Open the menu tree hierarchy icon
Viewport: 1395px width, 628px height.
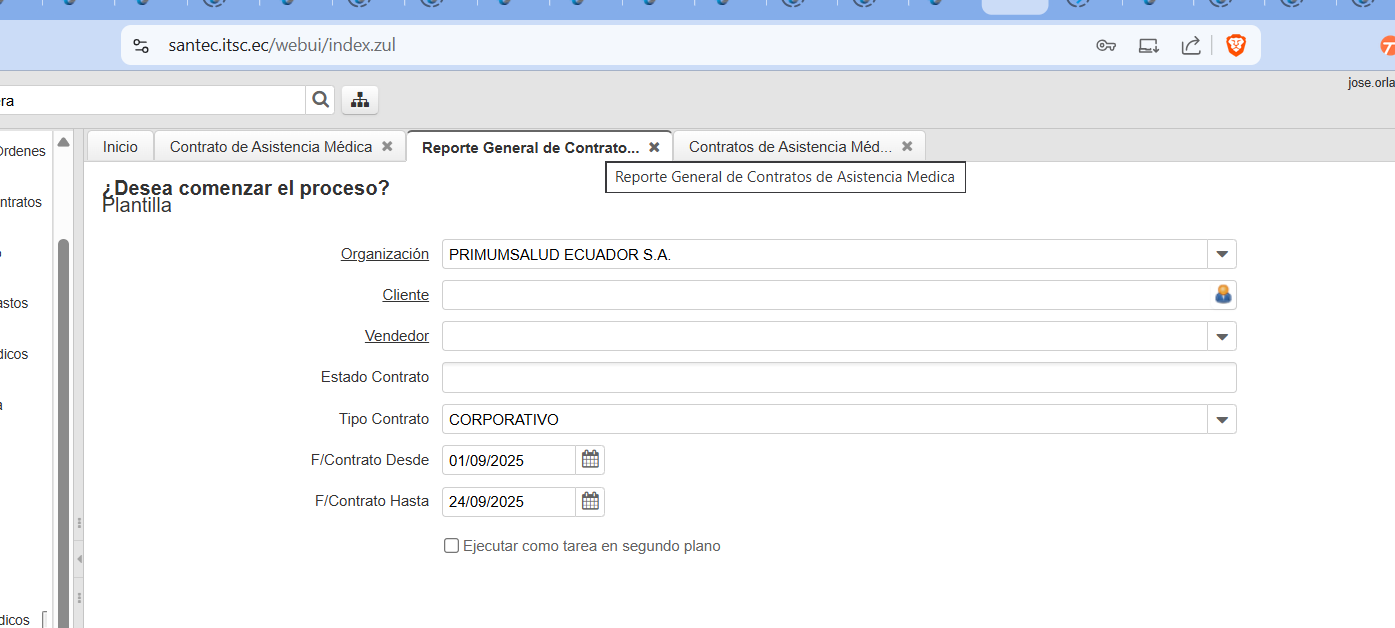point(360,100)
